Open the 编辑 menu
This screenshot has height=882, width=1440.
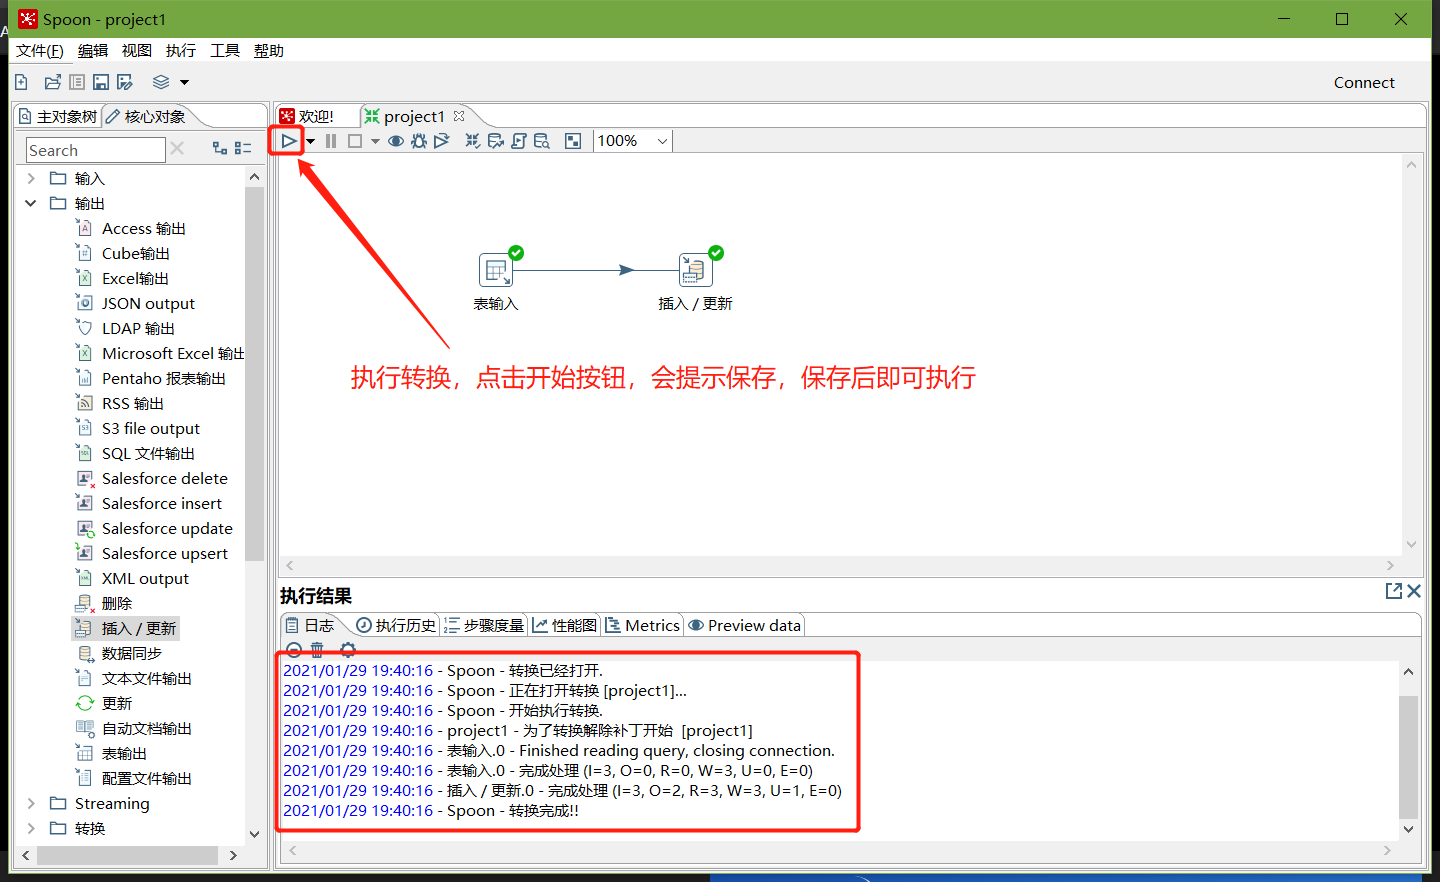click(x=93, y=51)
